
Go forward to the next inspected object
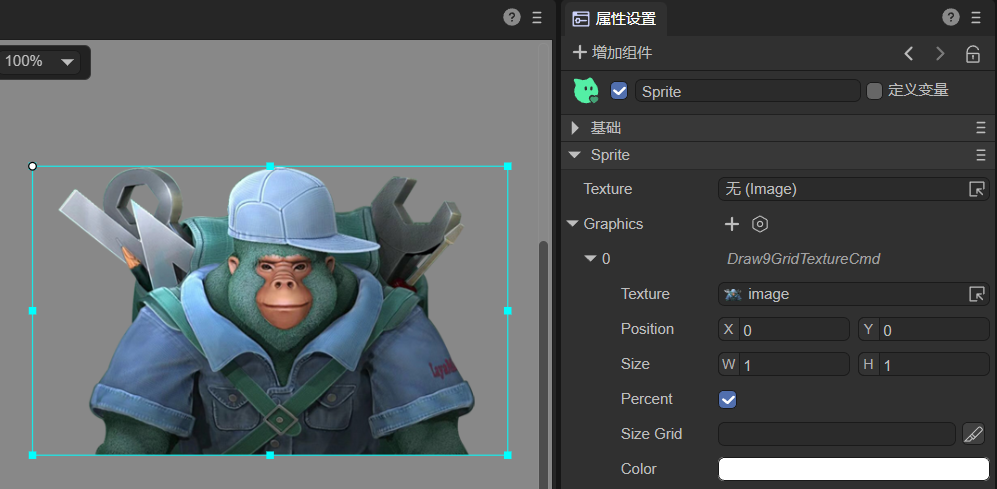point(940,53)
